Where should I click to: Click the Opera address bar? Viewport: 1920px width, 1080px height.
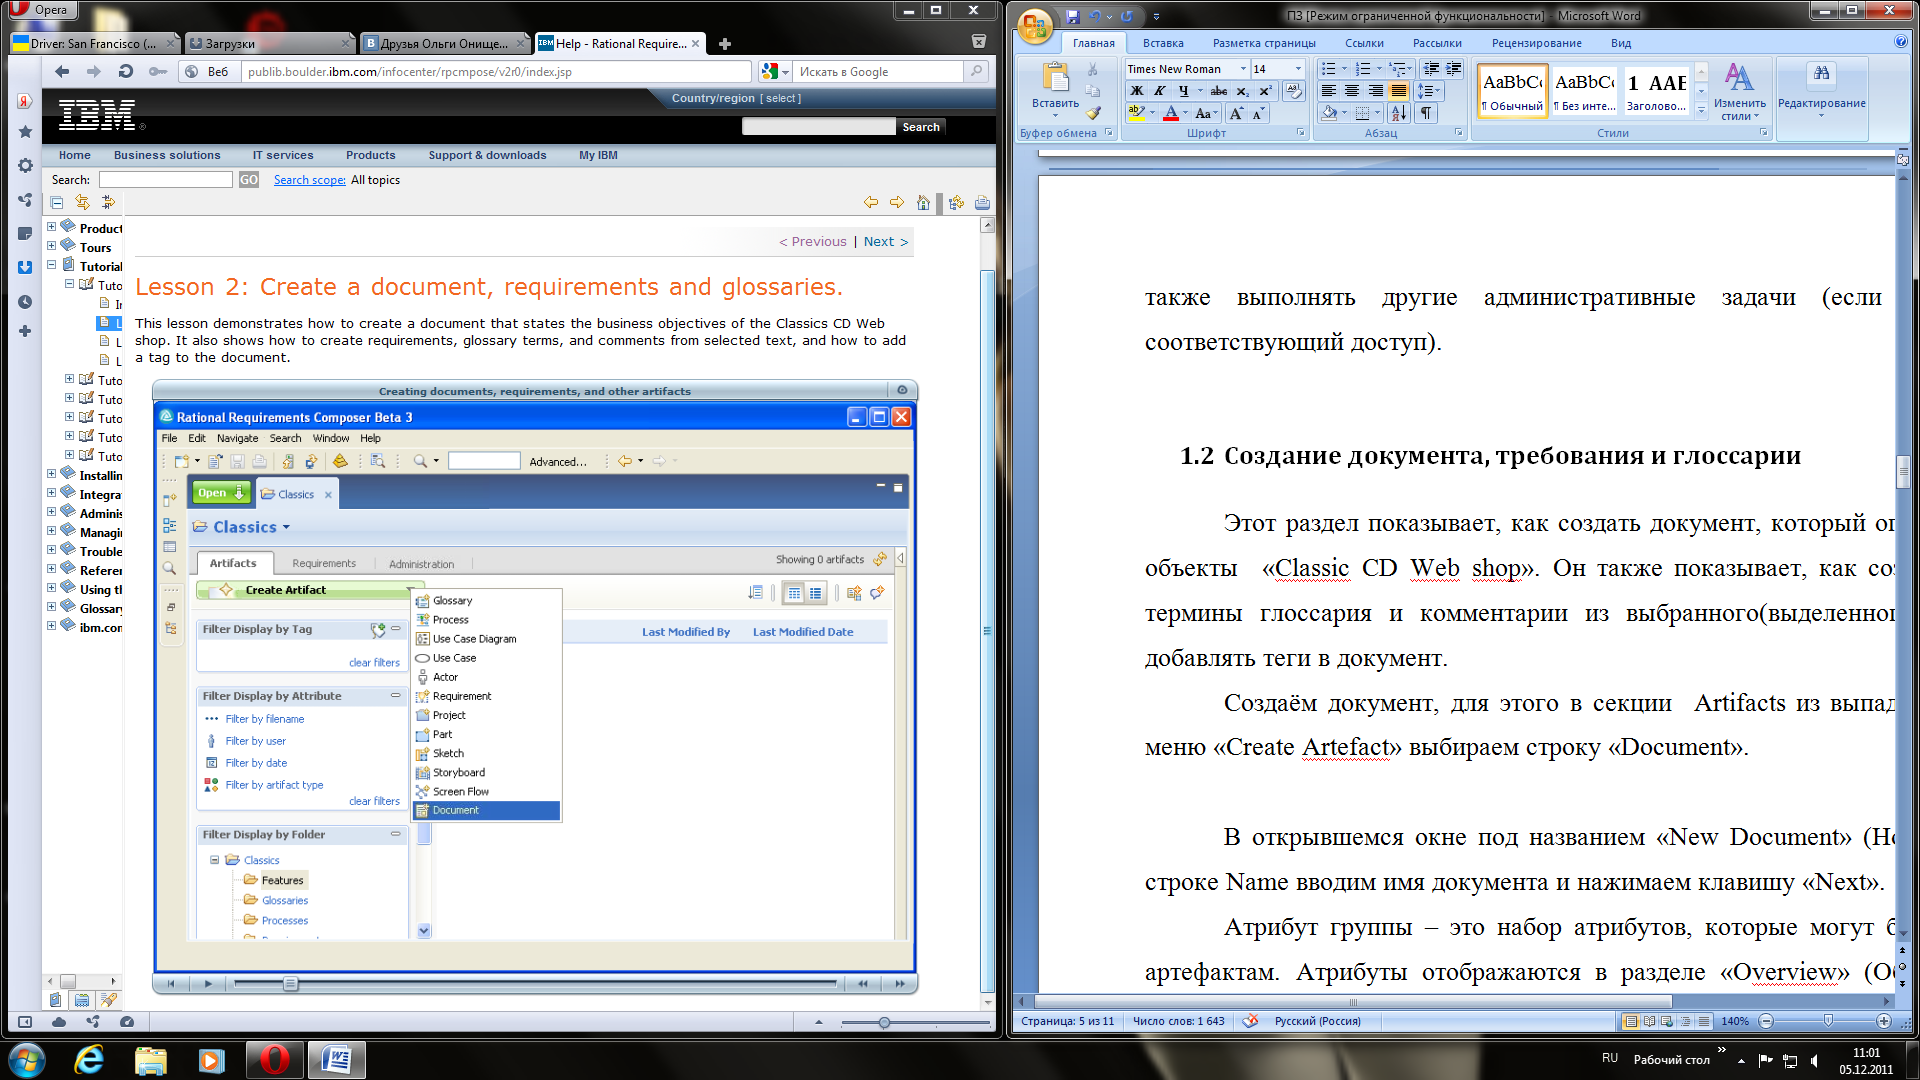[496, 71]
